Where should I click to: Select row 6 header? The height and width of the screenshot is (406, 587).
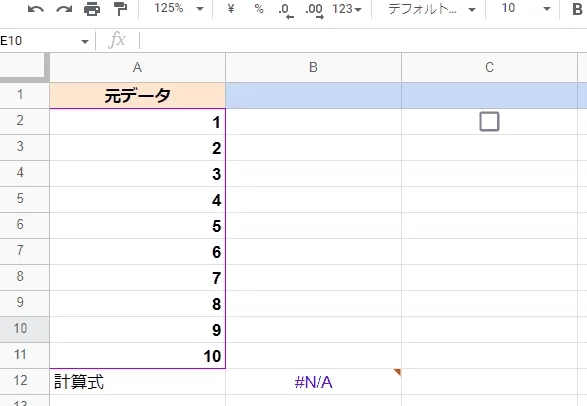click(x=24, y=225)
